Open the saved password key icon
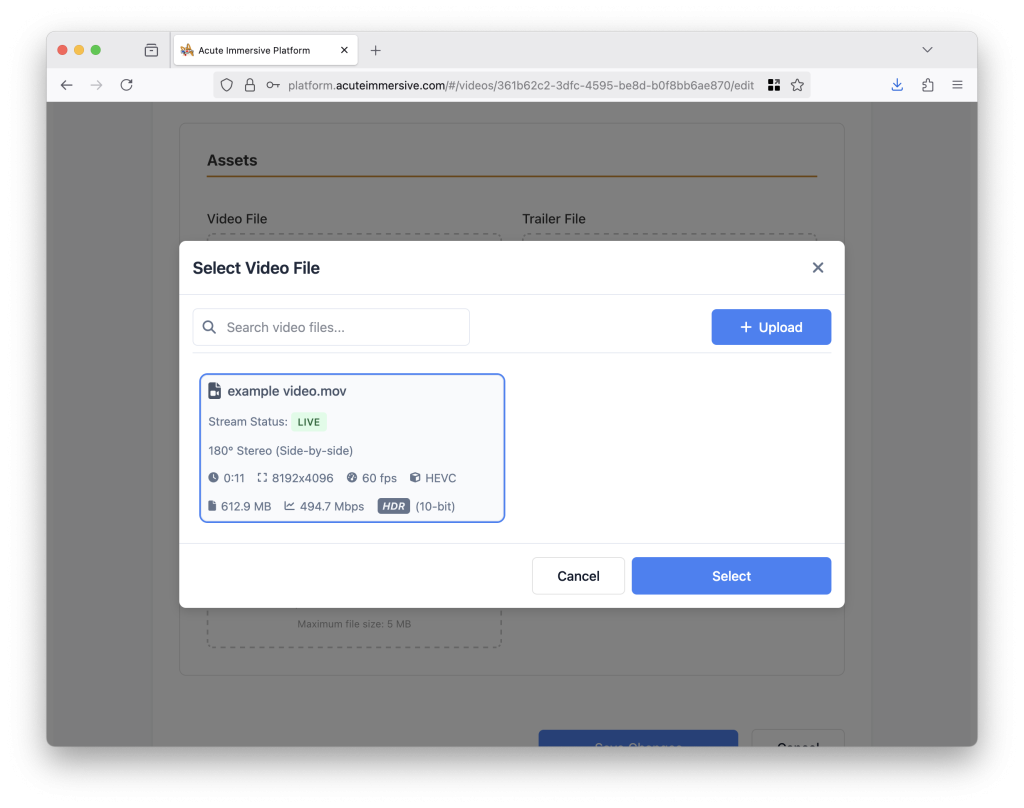1024x808 pixels. click(x=273, y=85)
